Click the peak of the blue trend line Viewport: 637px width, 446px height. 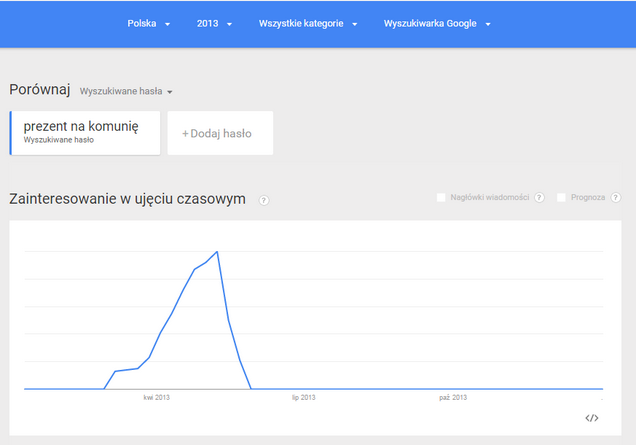[217, 252]
